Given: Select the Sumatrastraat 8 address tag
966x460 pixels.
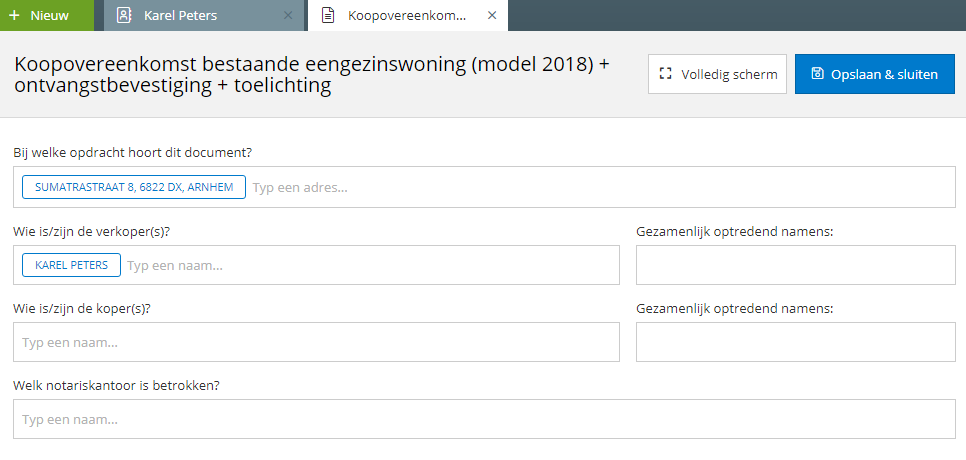Looking at the screenshot, I should pos(134,187).
